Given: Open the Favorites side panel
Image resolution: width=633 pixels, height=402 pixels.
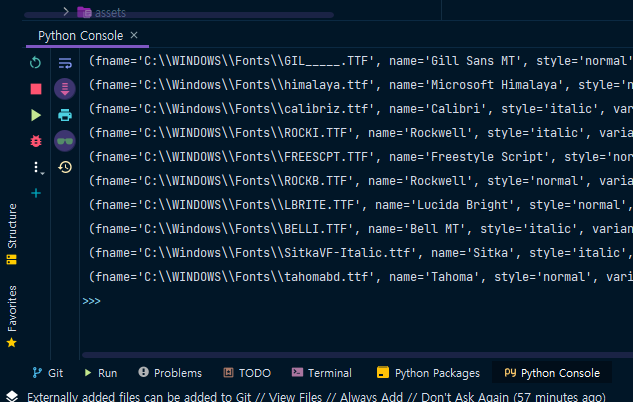Looking at the screenshot, I should coord(12,316).
